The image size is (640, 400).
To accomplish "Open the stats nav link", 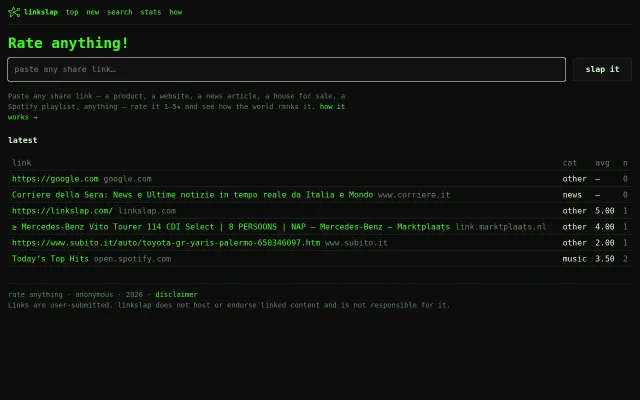I will [x=151, y=12].
